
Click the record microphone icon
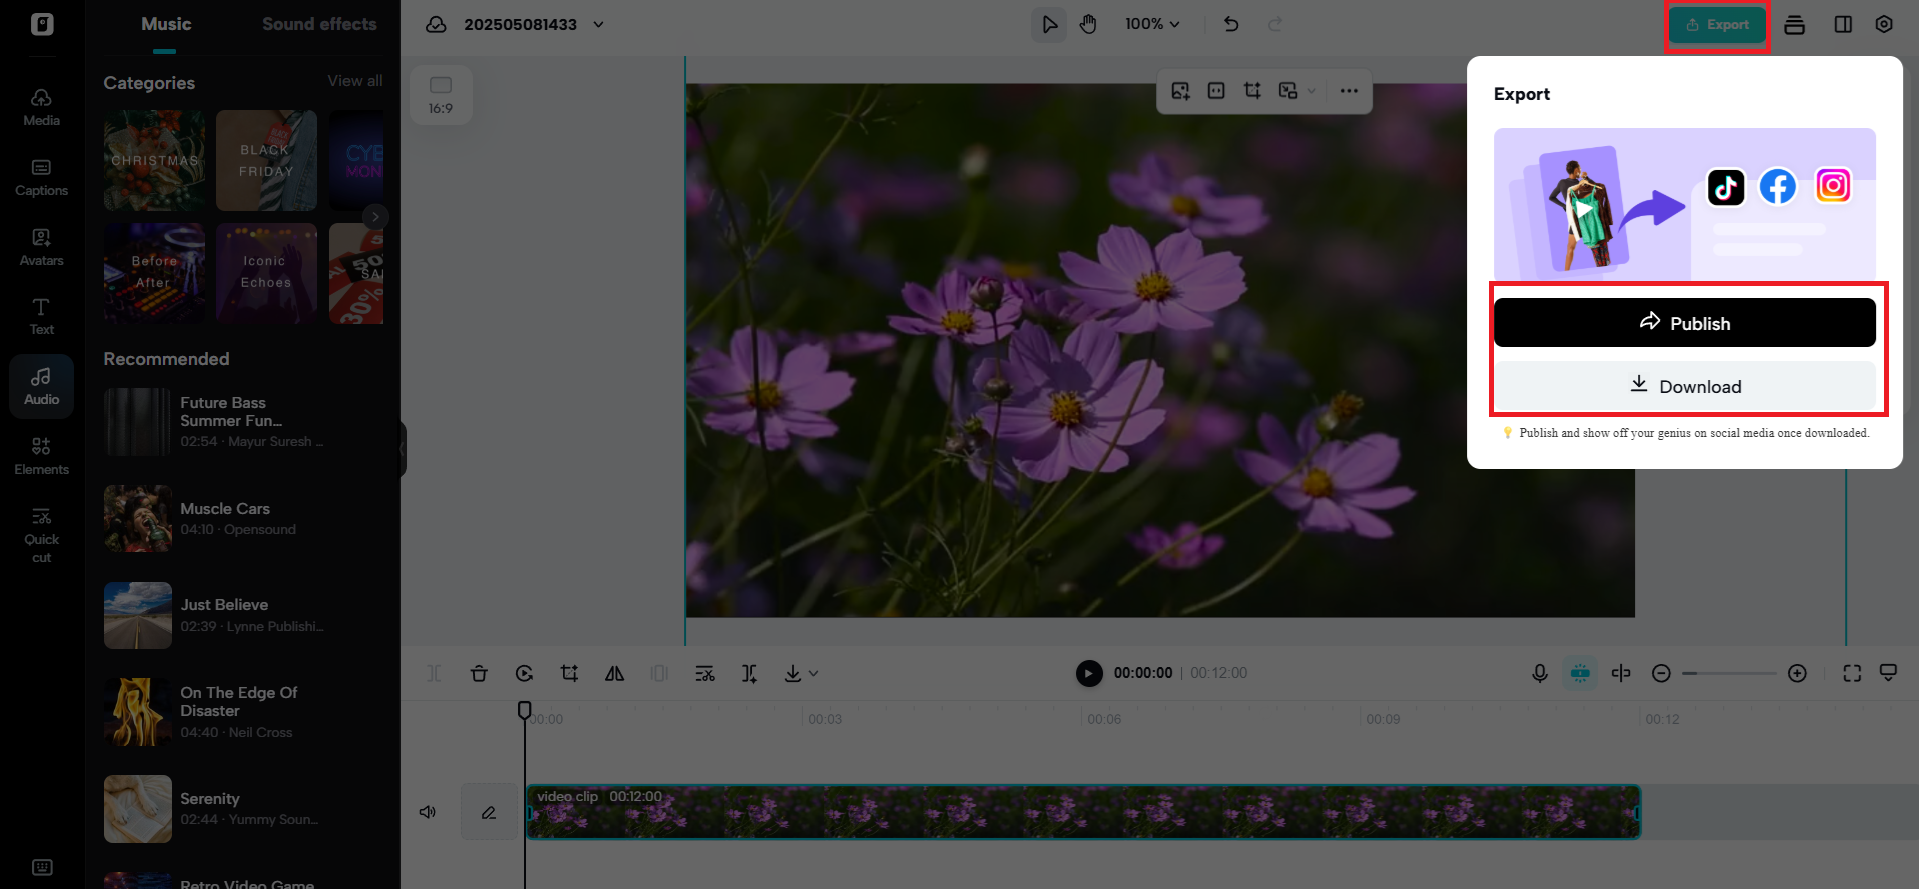click(x=1540, y=673)
